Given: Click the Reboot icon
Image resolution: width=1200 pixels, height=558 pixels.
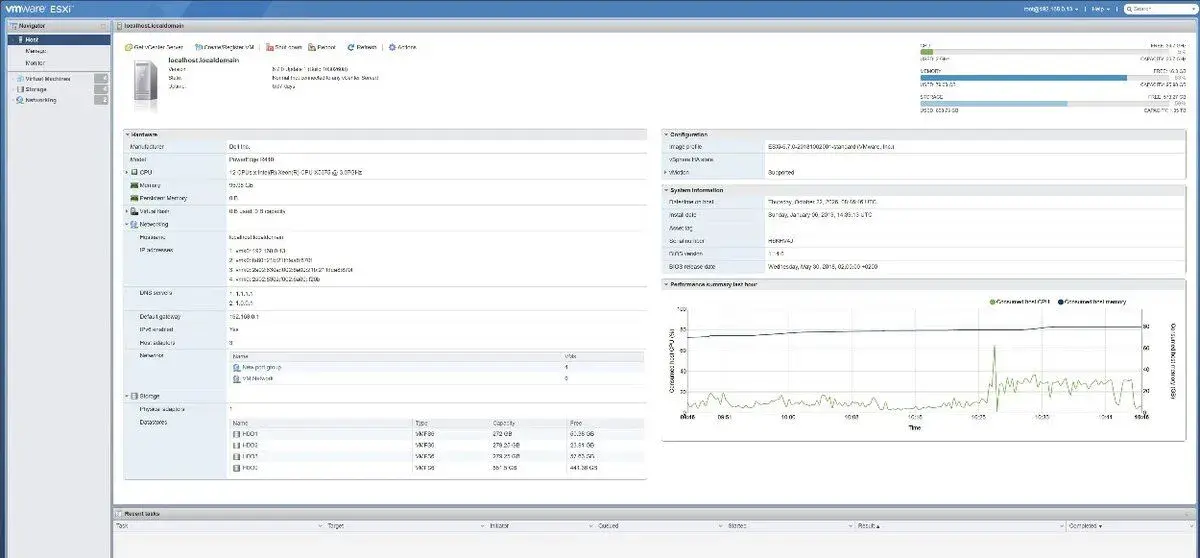Looking at the screenshot, I should coord(312,47).
